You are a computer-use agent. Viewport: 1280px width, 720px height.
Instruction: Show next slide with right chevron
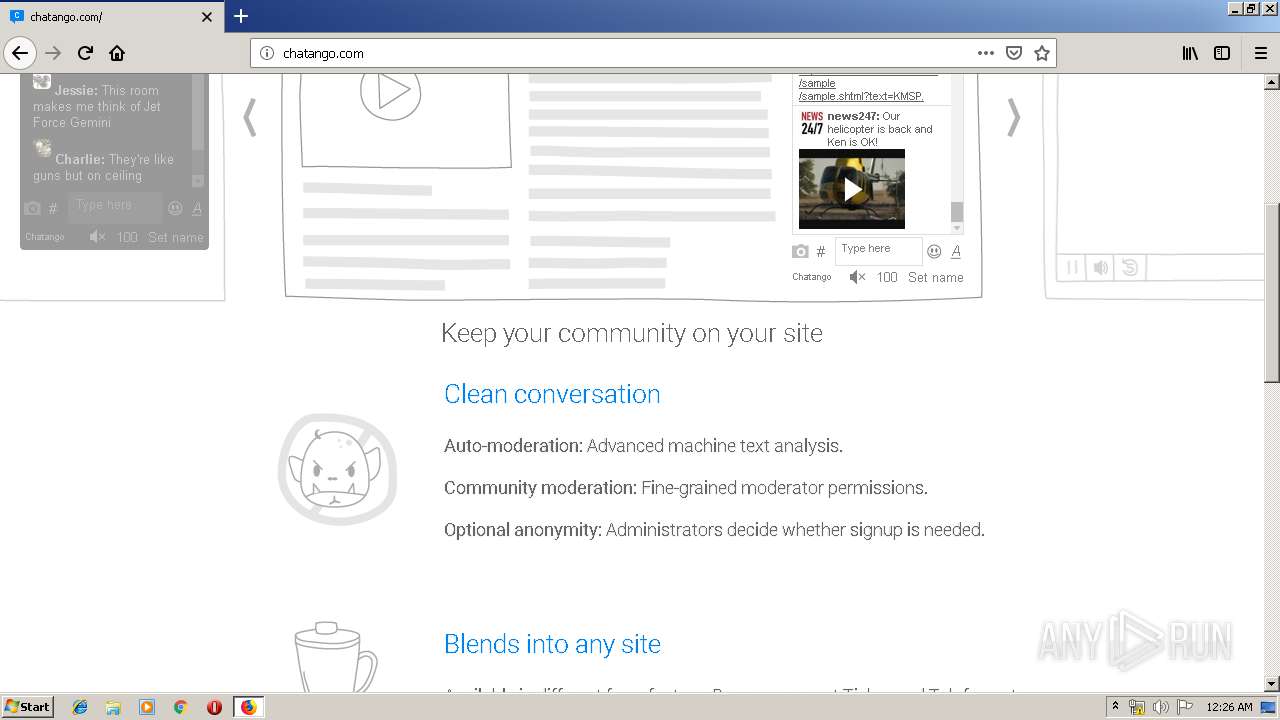(x=1014, y=117)
